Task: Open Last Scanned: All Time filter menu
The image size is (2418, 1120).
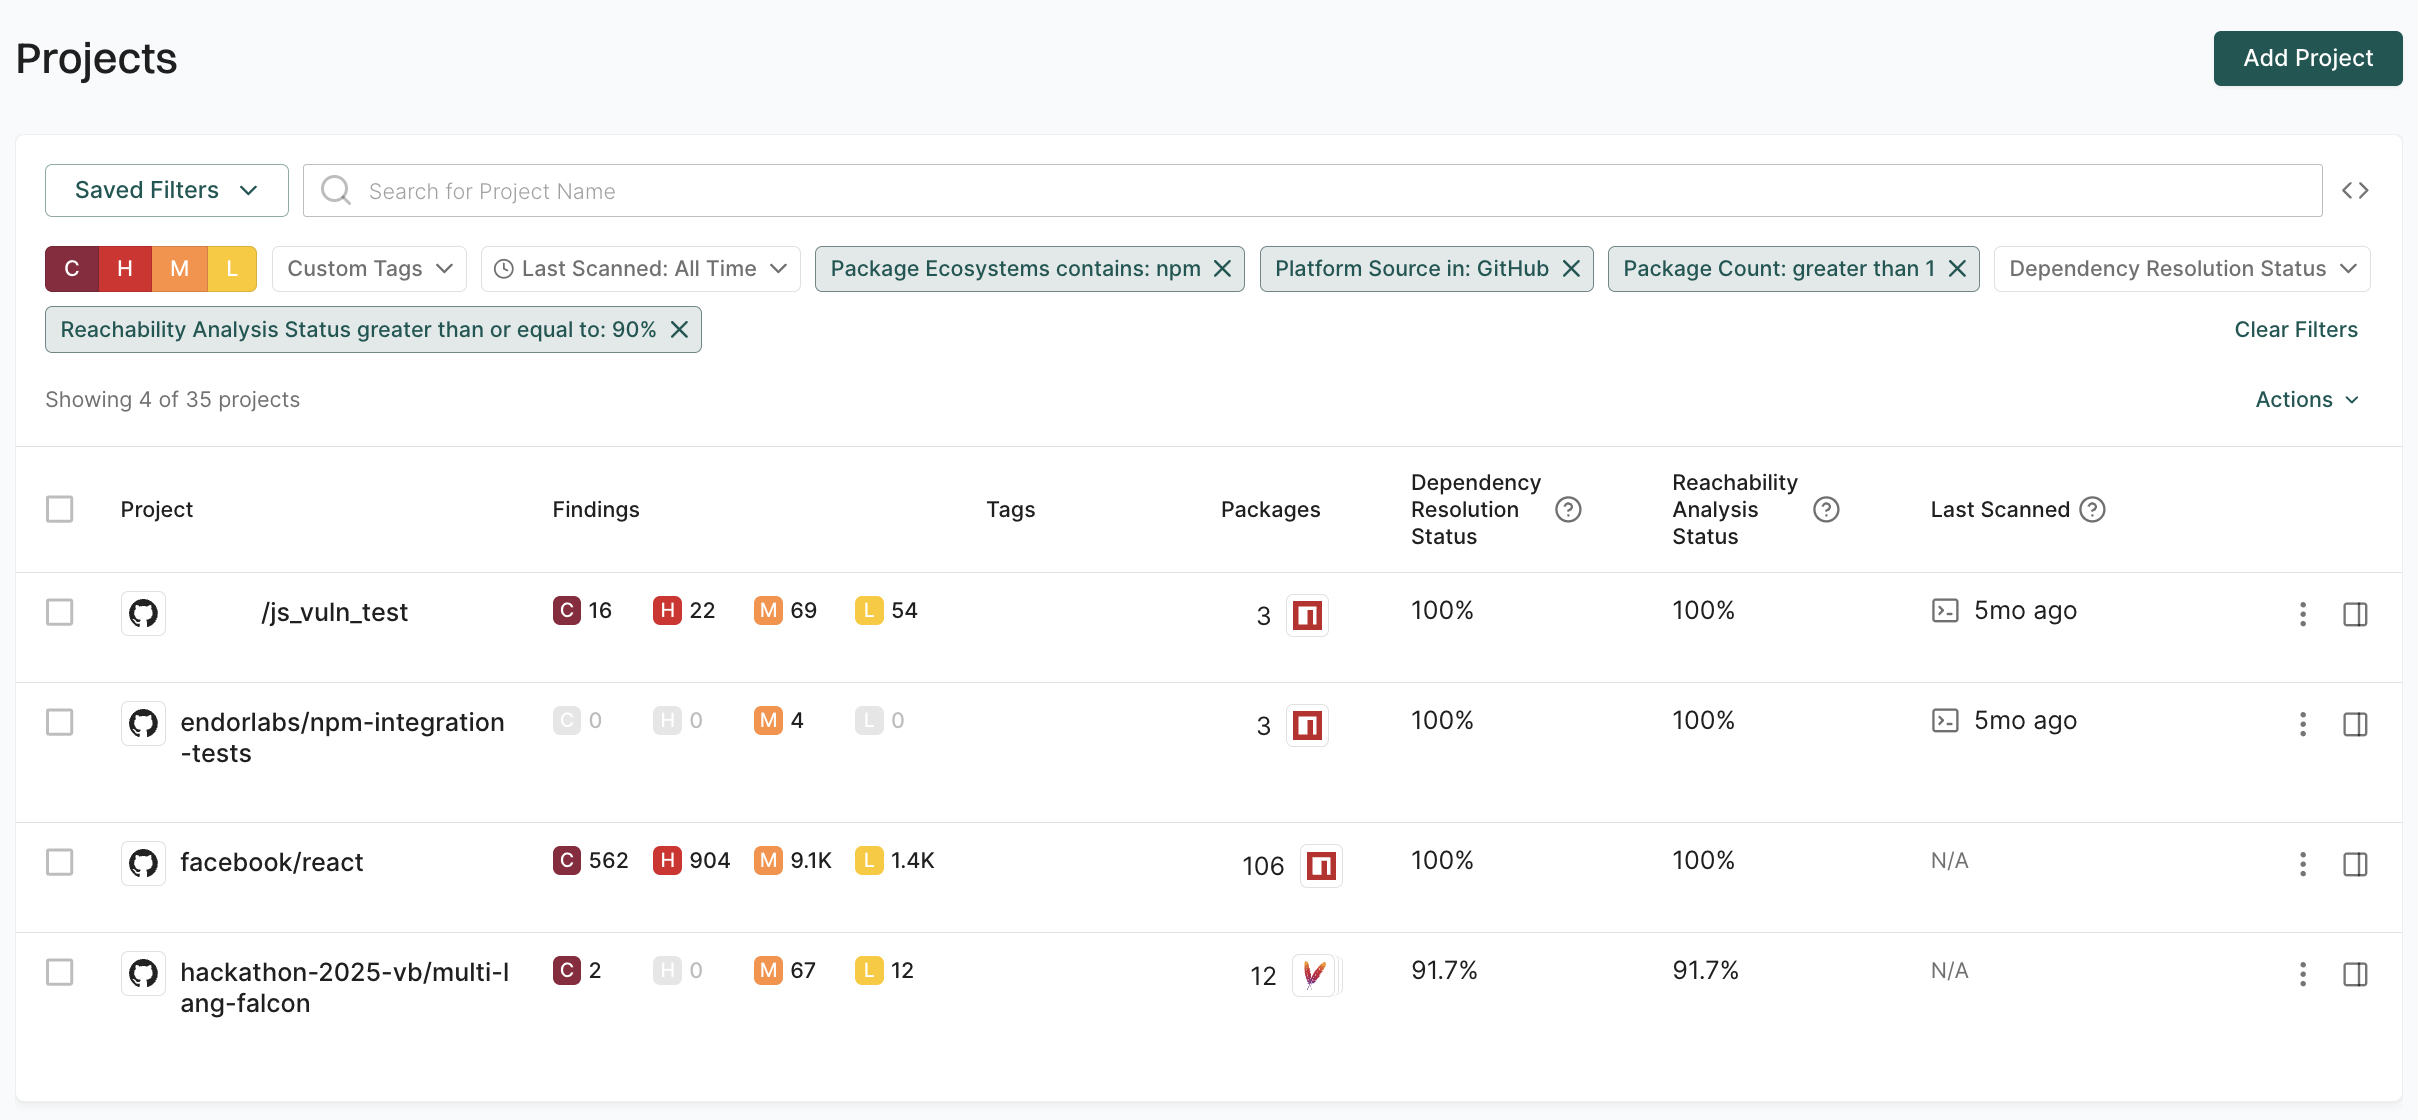Action: [x=640, y=269]
